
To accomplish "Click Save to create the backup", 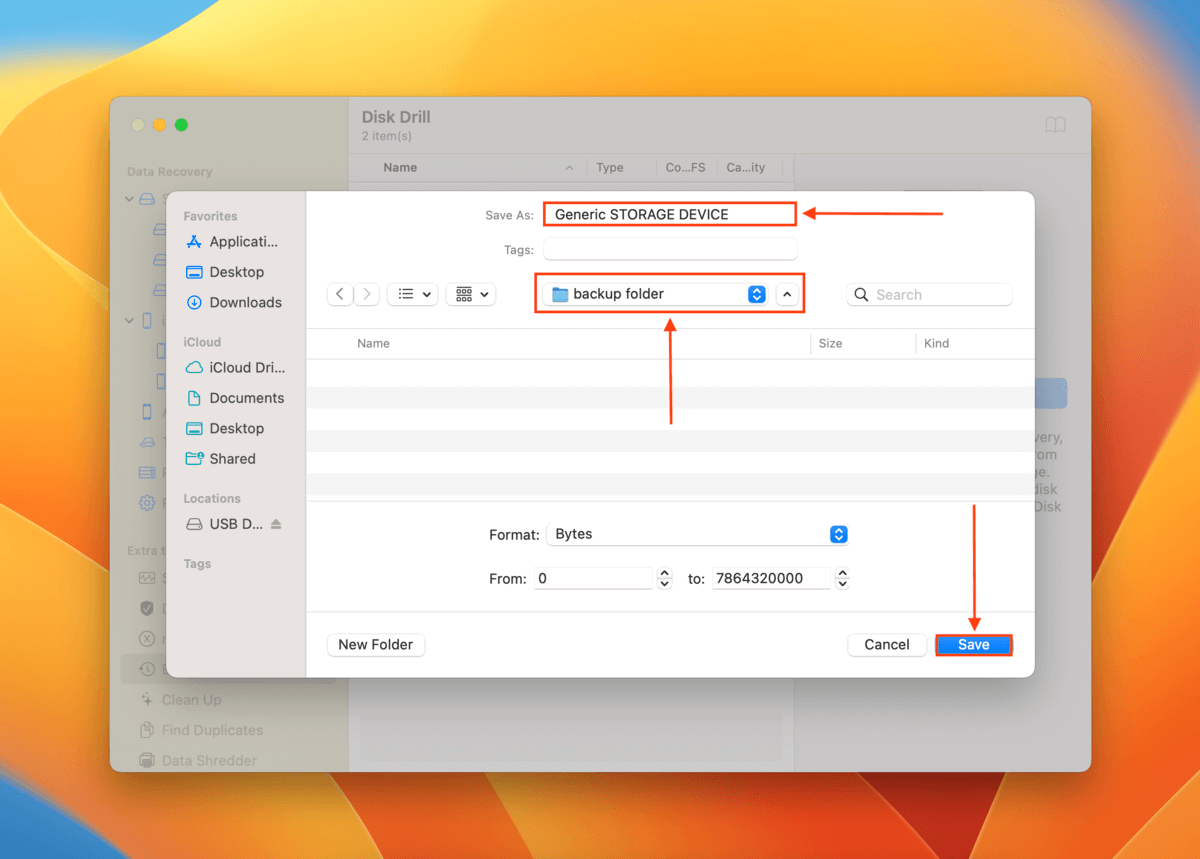I will [974, 645].
